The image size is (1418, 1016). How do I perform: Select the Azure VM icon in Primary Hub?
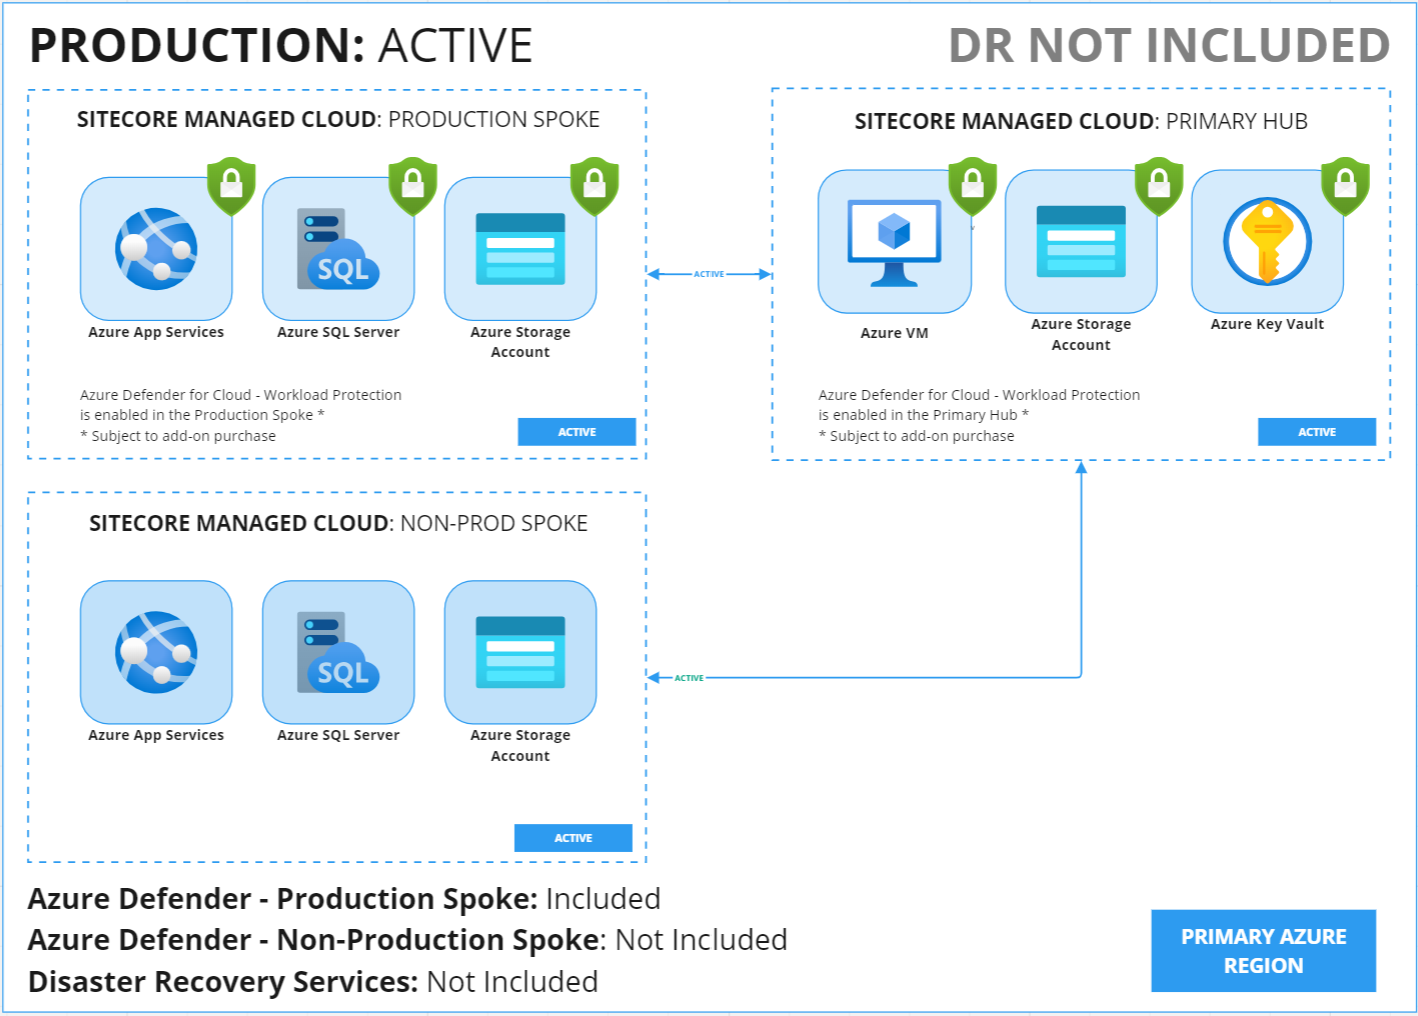click(894, 242)
